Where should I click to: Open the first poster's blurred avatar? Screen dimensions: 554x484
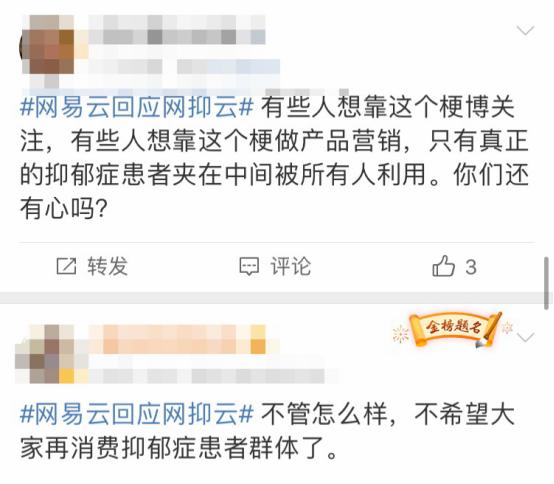click(48, 45)
